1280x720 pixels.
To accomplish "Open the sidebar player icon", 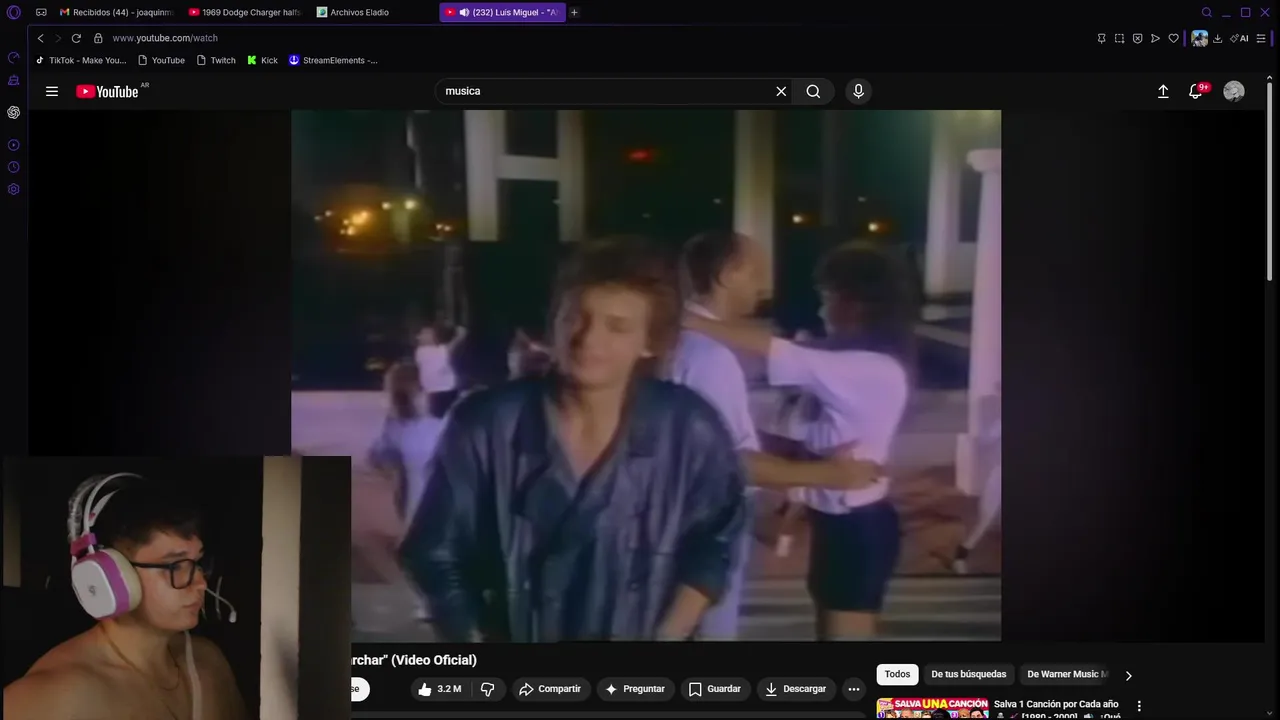I will click(14, 145).
